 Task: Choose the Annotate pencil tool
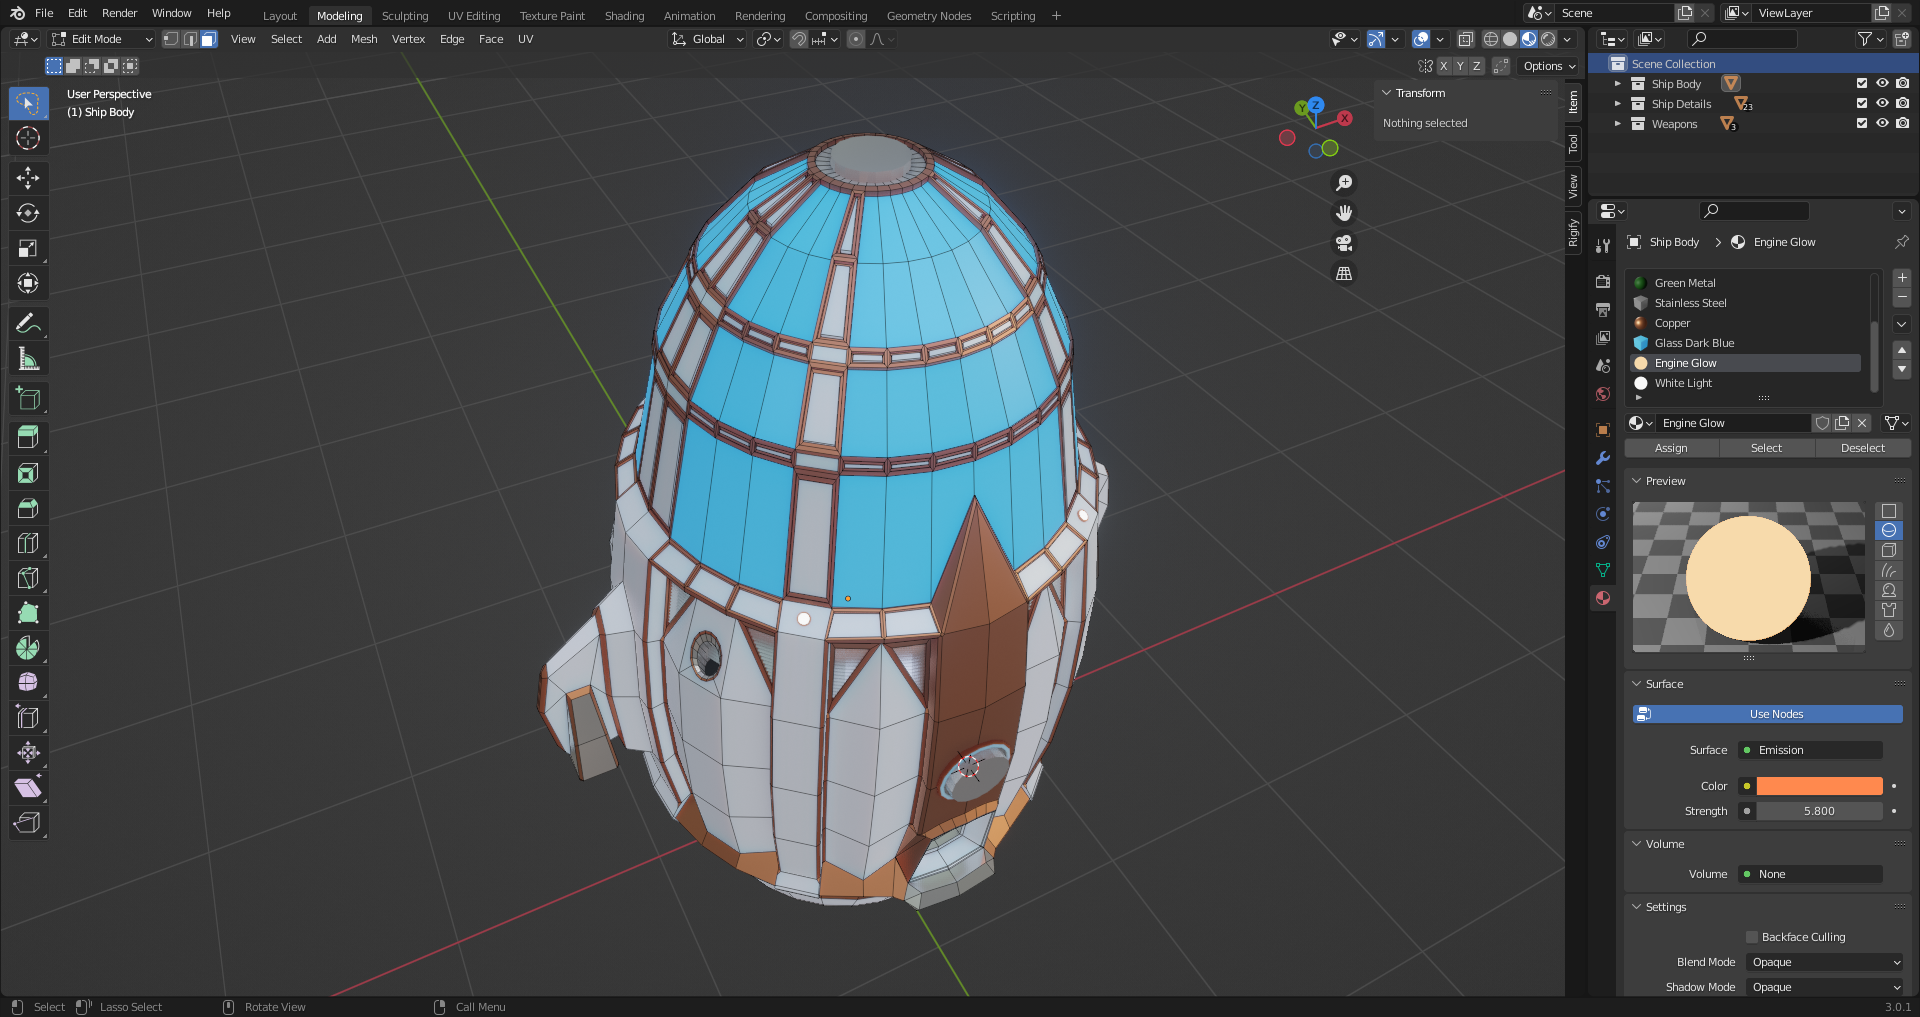point(28,323)
